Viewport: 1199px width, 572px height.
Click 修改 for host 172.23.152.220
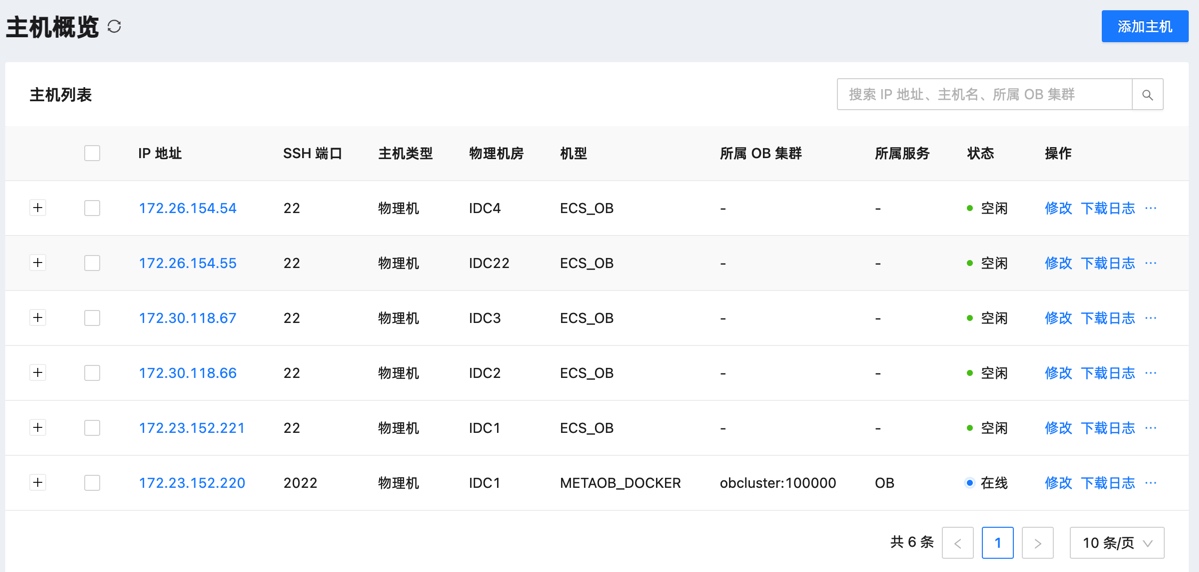pyautogui.click(x=1058, y=483)
